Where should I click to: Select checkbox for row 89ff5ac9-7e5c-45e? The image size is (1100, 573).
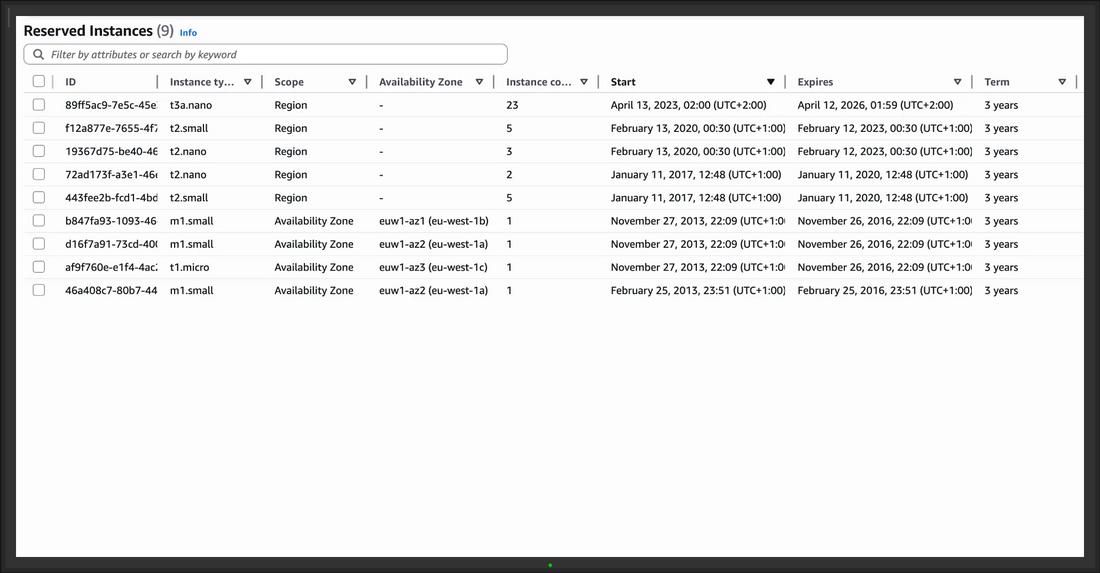pyautogui.click(x=39, y=105)
